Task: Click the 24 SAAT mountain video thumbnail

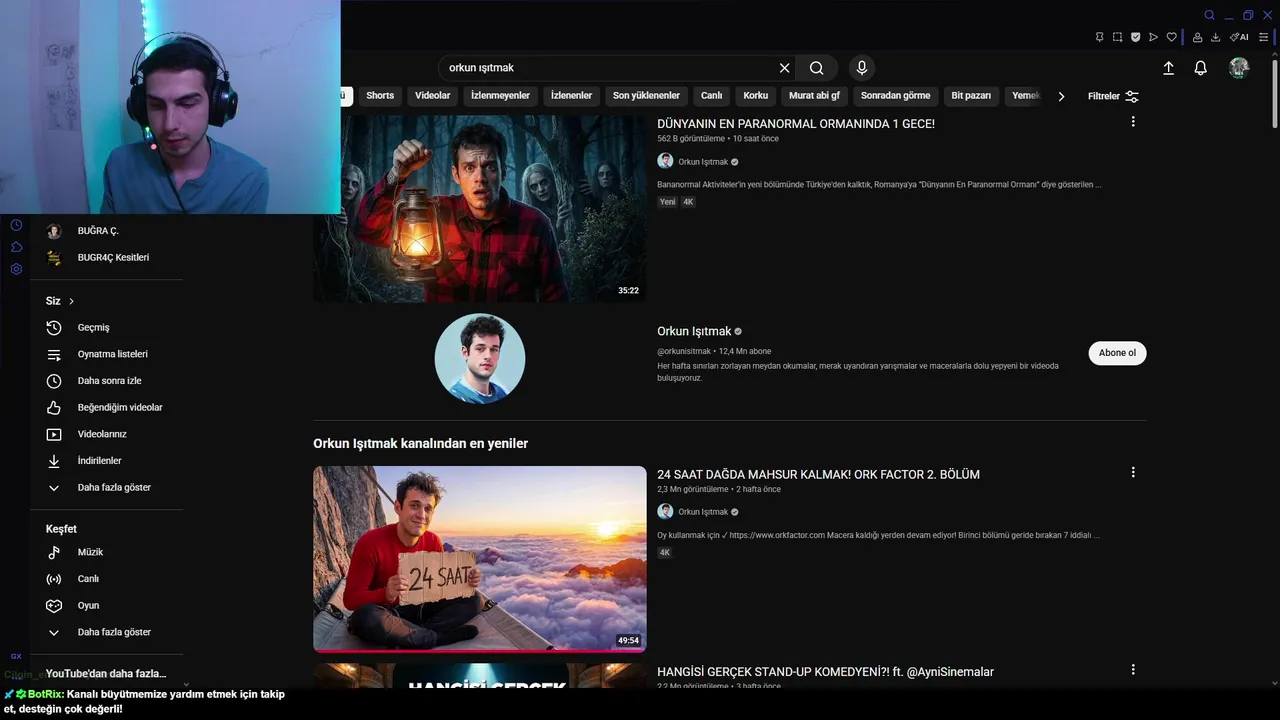Action: tap(480, 559)
